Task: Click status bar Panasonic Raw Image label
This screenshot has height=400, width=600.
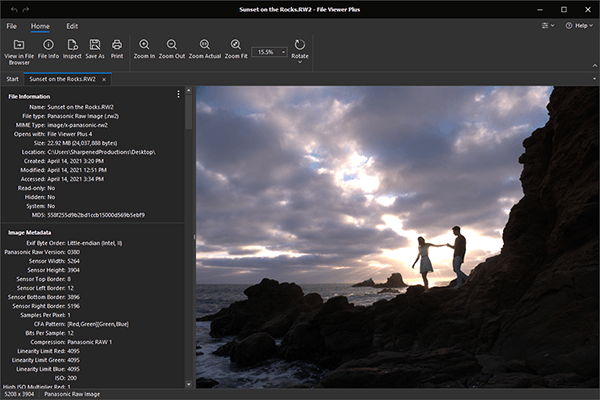Action: click(x=72, y=394)
